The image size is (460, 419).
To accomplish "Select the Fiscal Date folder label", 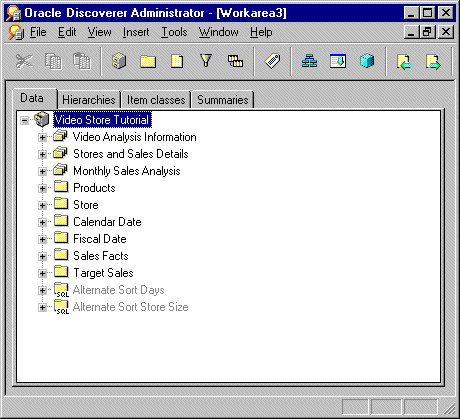I will coord(100,239).
